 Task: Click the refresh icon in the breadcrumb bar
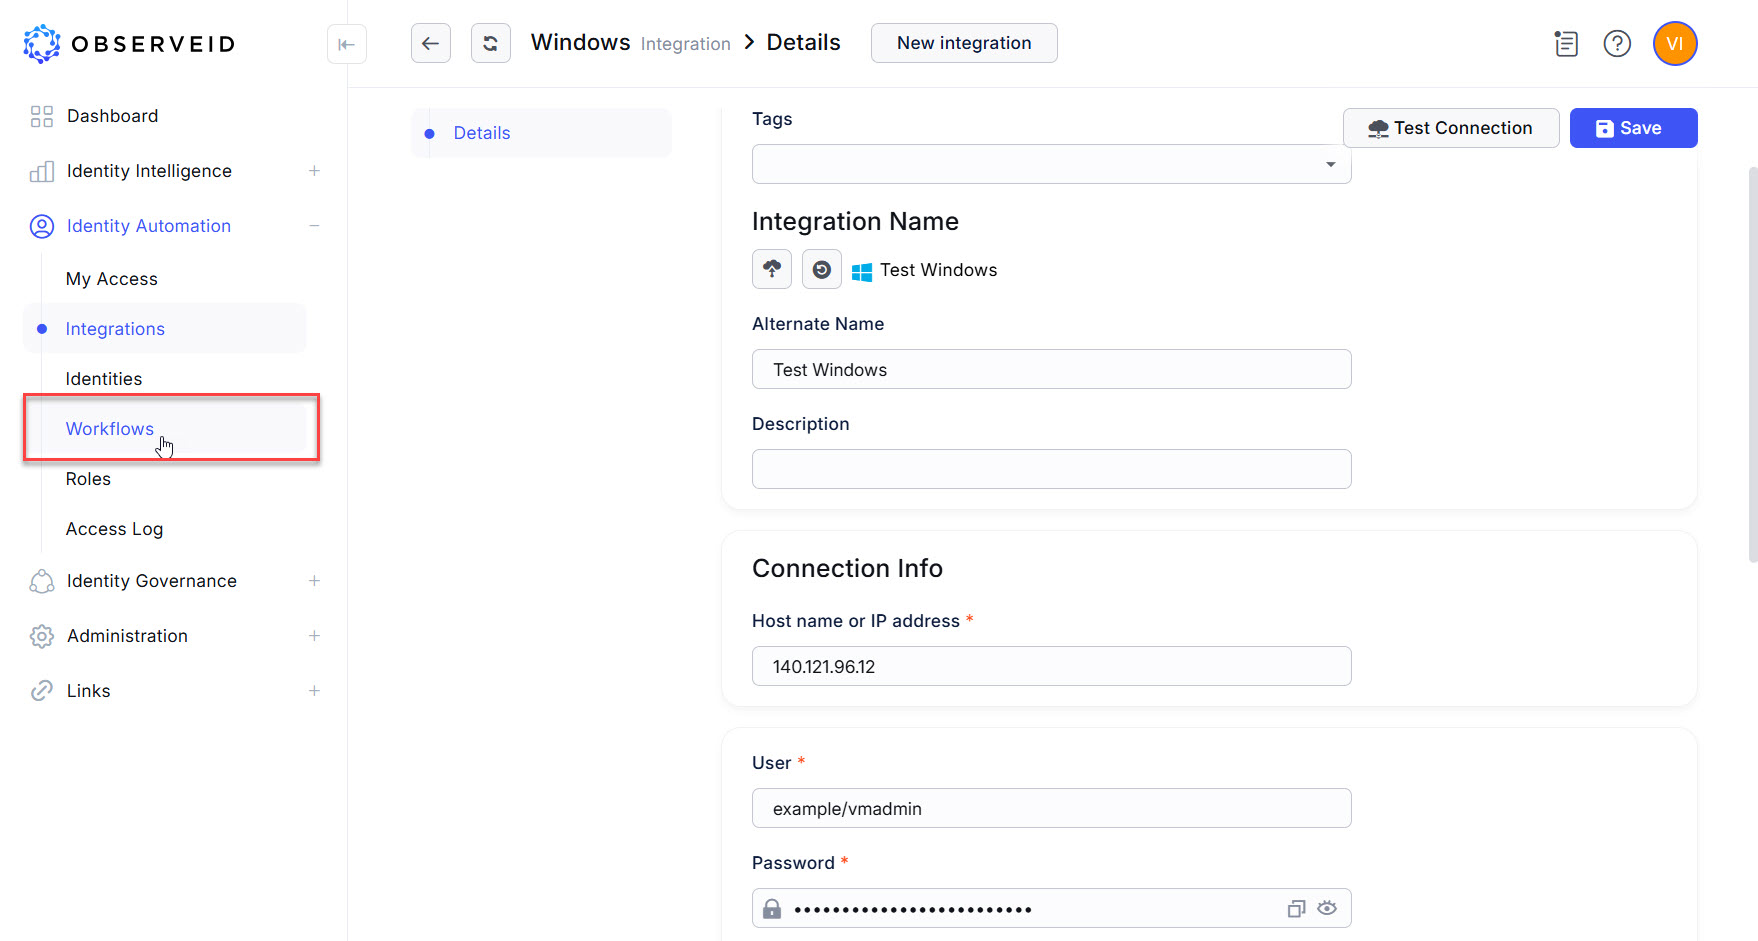point(490,43)
